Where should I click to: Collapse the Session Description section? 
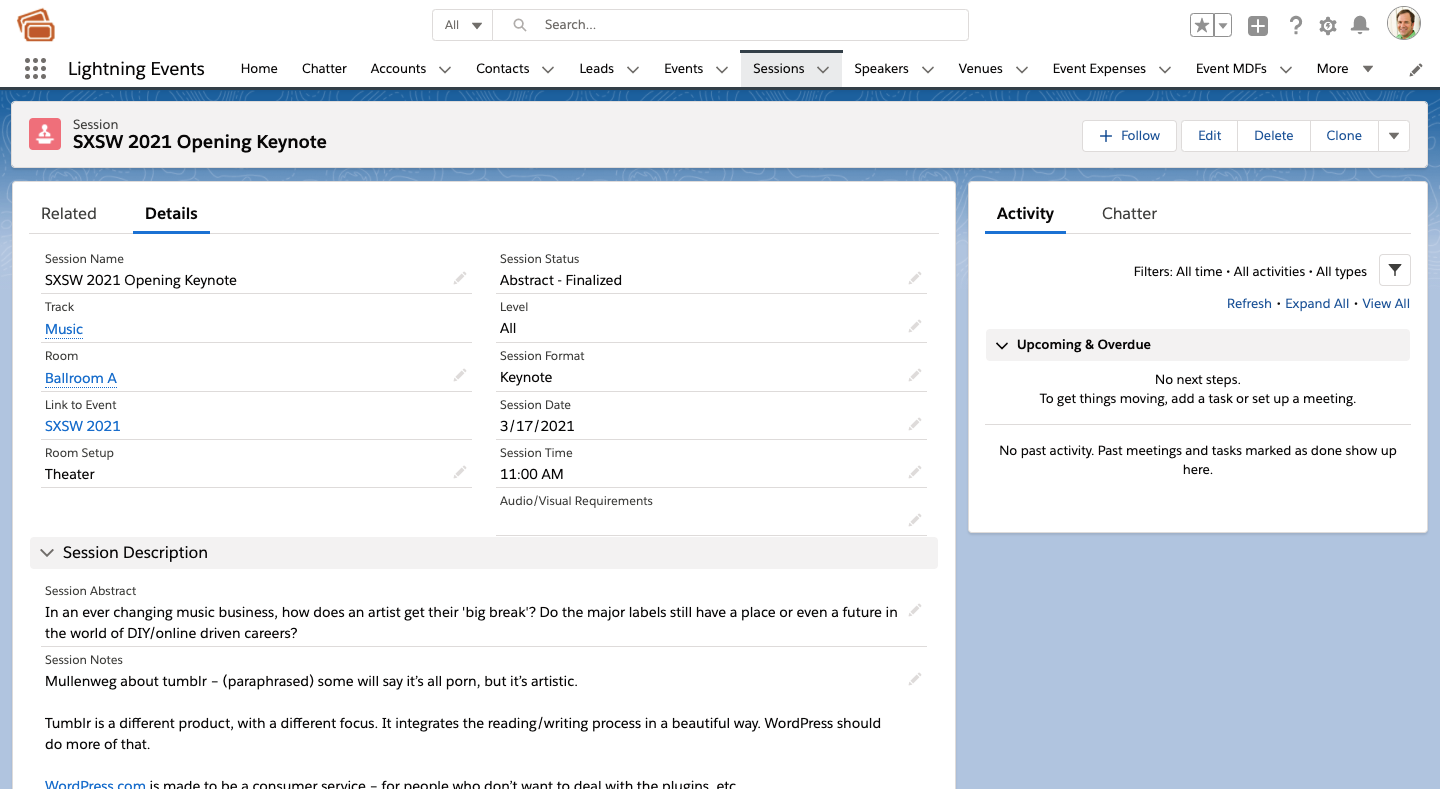pos(47,553)
